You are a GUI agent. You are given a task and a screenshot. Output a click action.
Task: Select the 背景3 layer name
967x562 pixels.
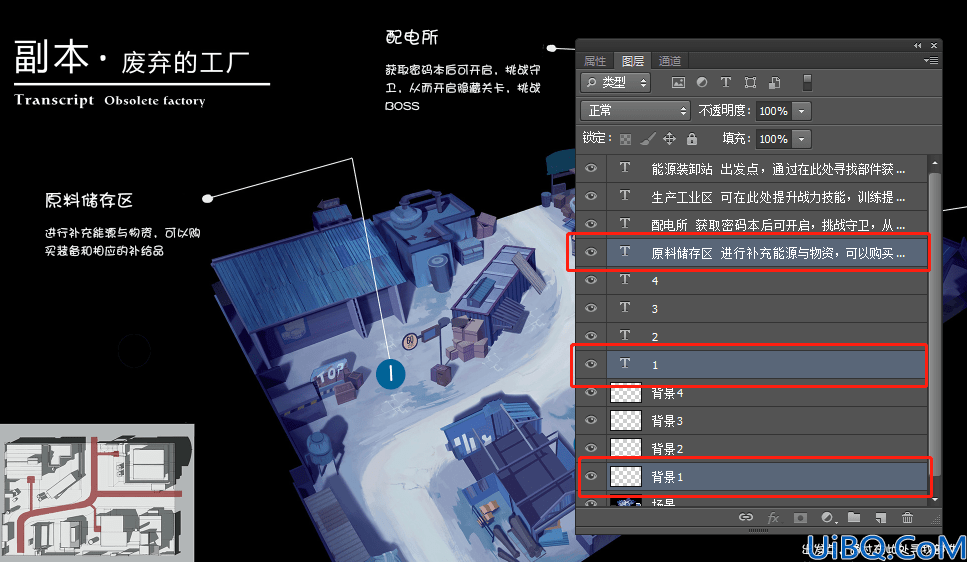click(x=667, y=421)
